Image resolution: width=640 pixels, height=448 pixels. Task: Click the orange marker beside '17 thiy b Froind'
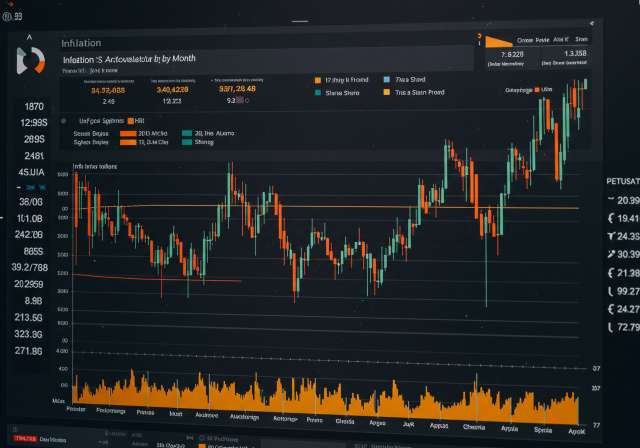317,77
